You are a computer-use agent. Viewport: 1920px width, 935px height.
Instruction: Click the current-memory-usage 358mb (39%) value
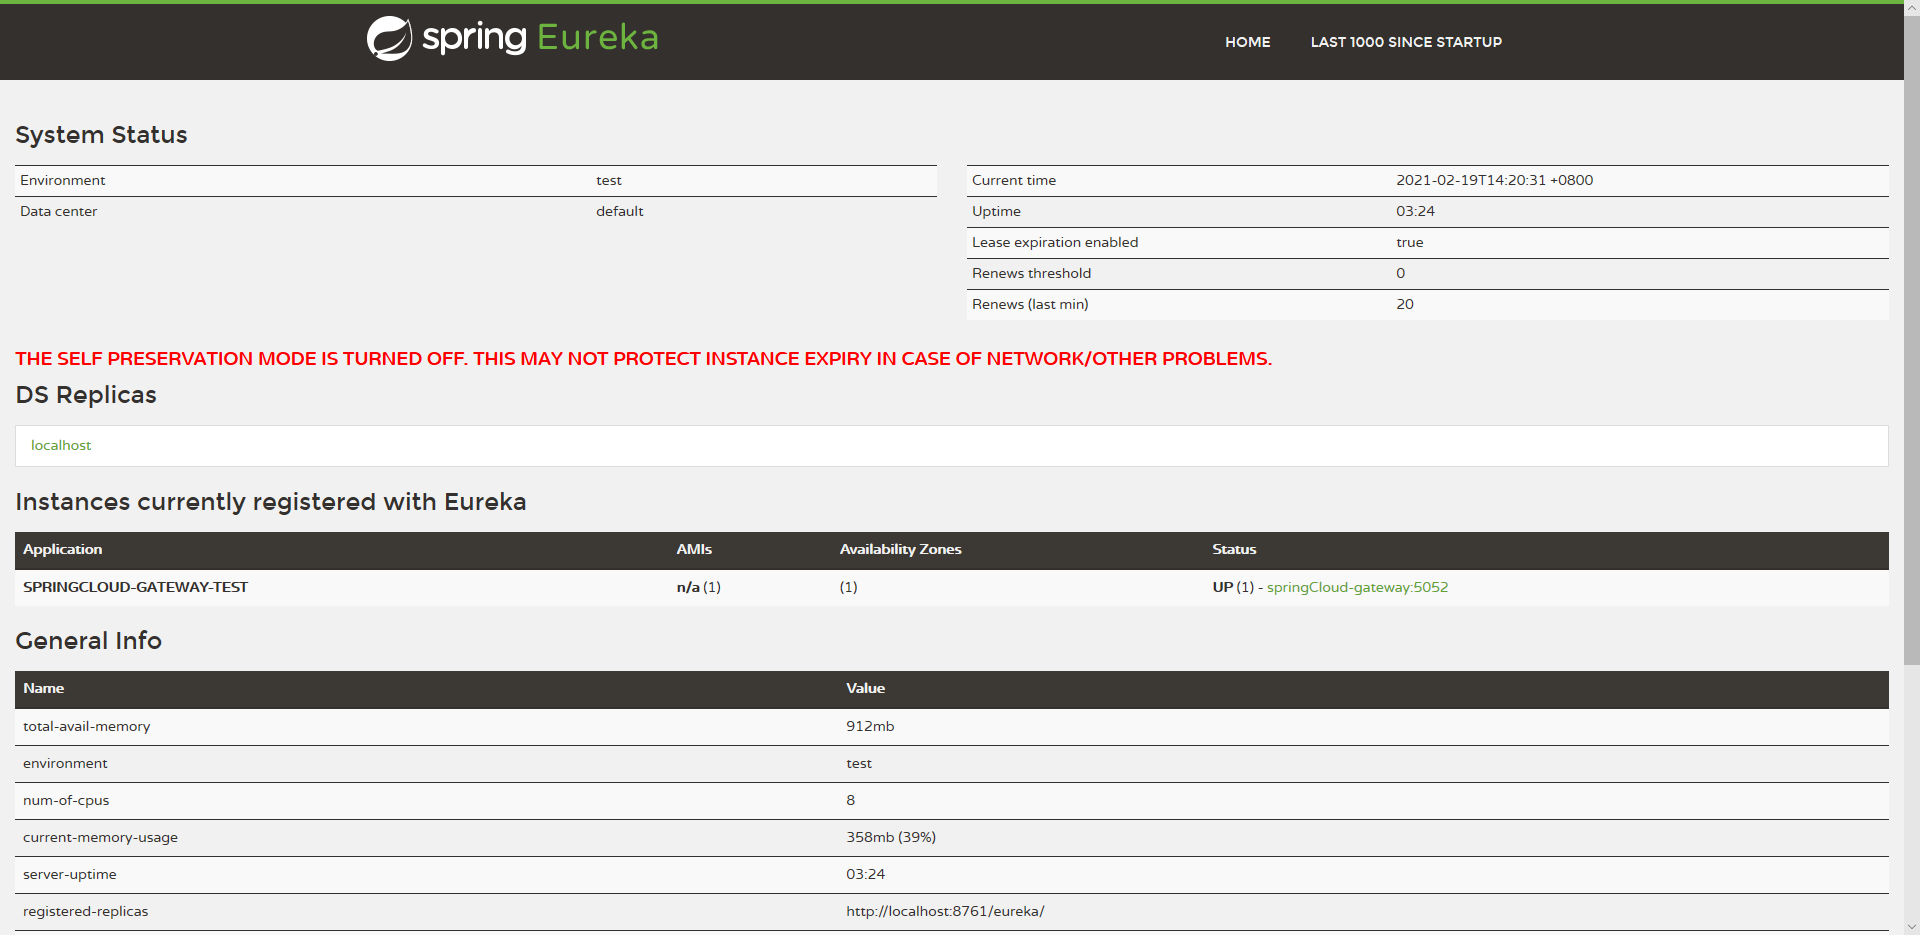[890, 837]
